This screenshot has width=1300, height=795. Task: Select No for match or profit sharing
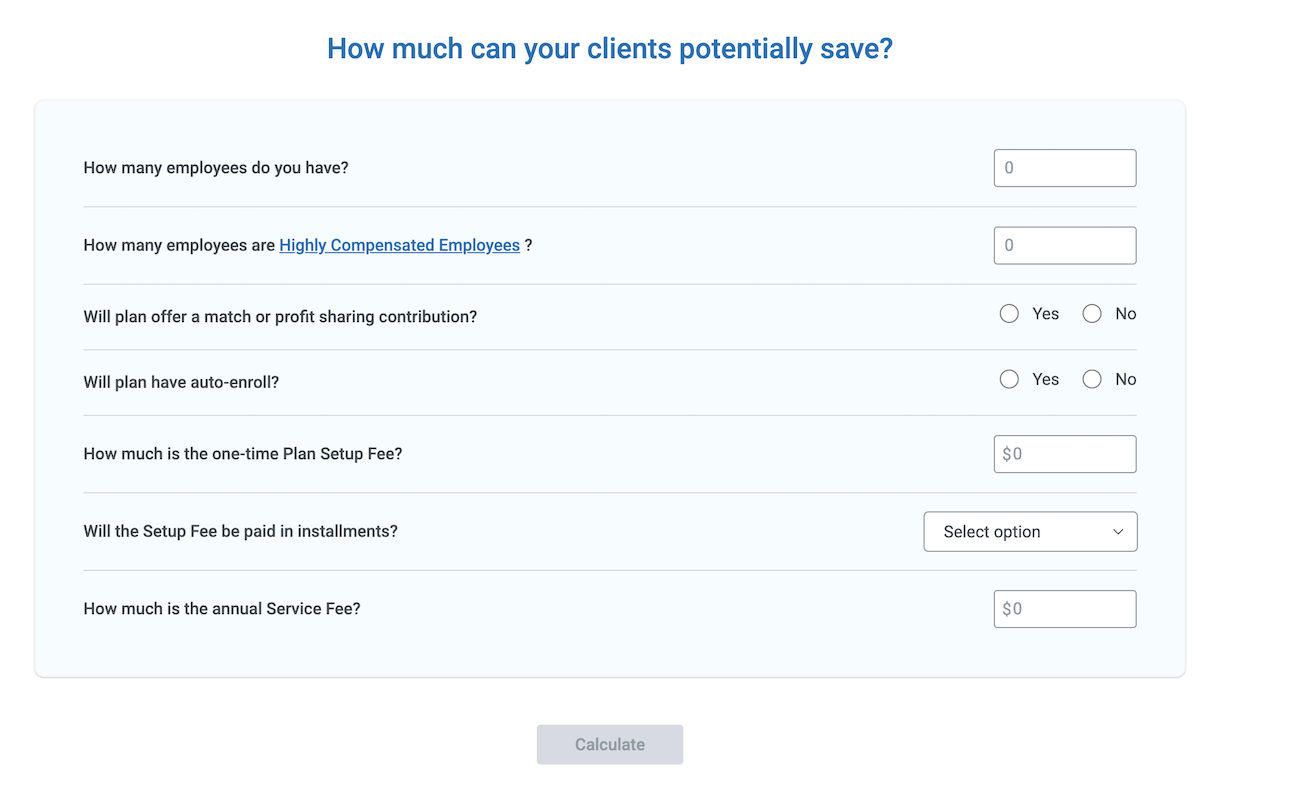pos(1092,314)
